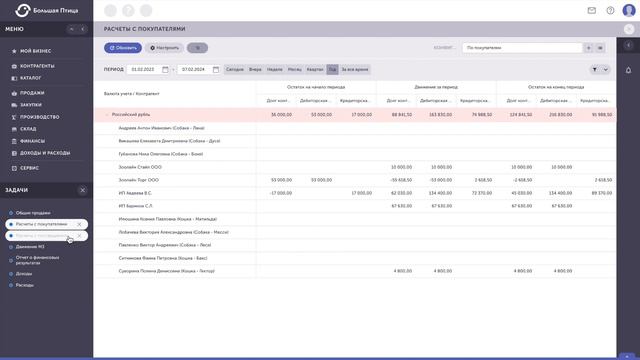
Task: Open Контрагенты in the menu
Action: 37,66
